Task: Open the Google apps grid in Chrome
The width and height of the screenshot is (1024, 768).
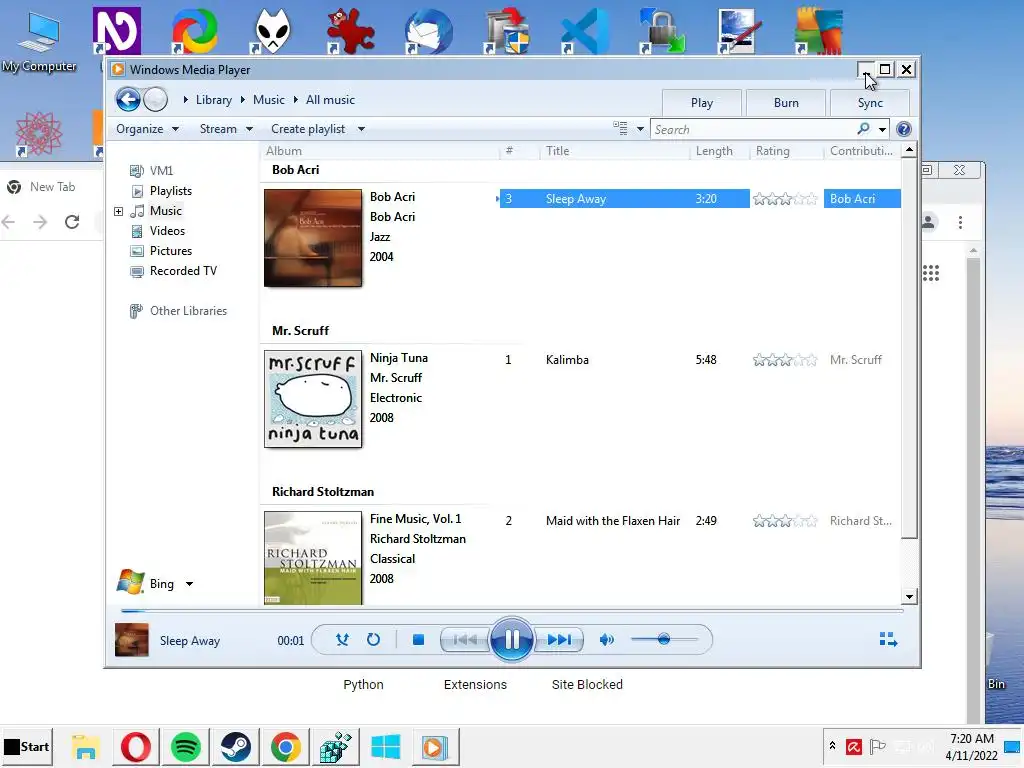Action: point(931,273)
